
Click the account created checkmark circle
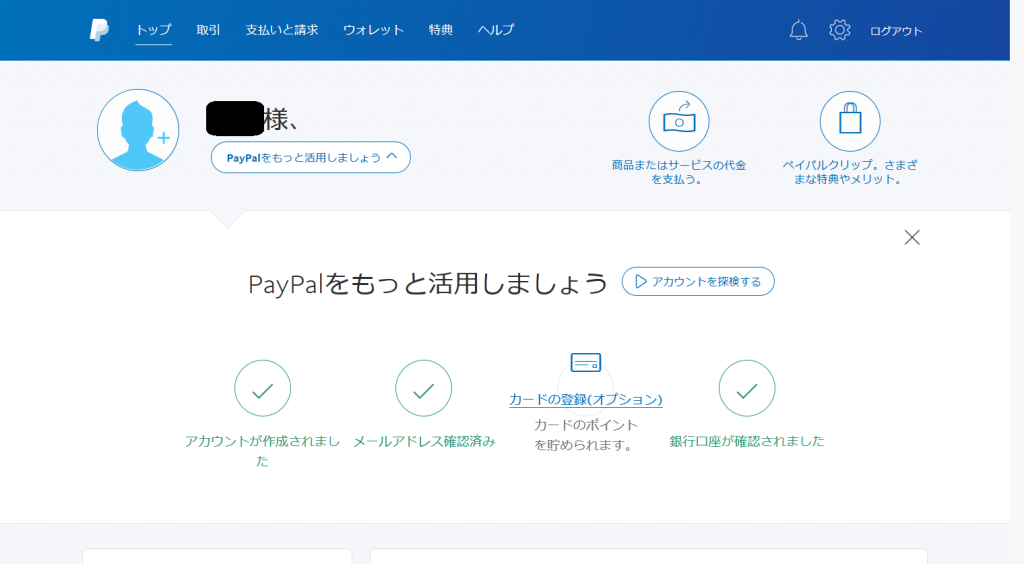[x=262, y=388]
